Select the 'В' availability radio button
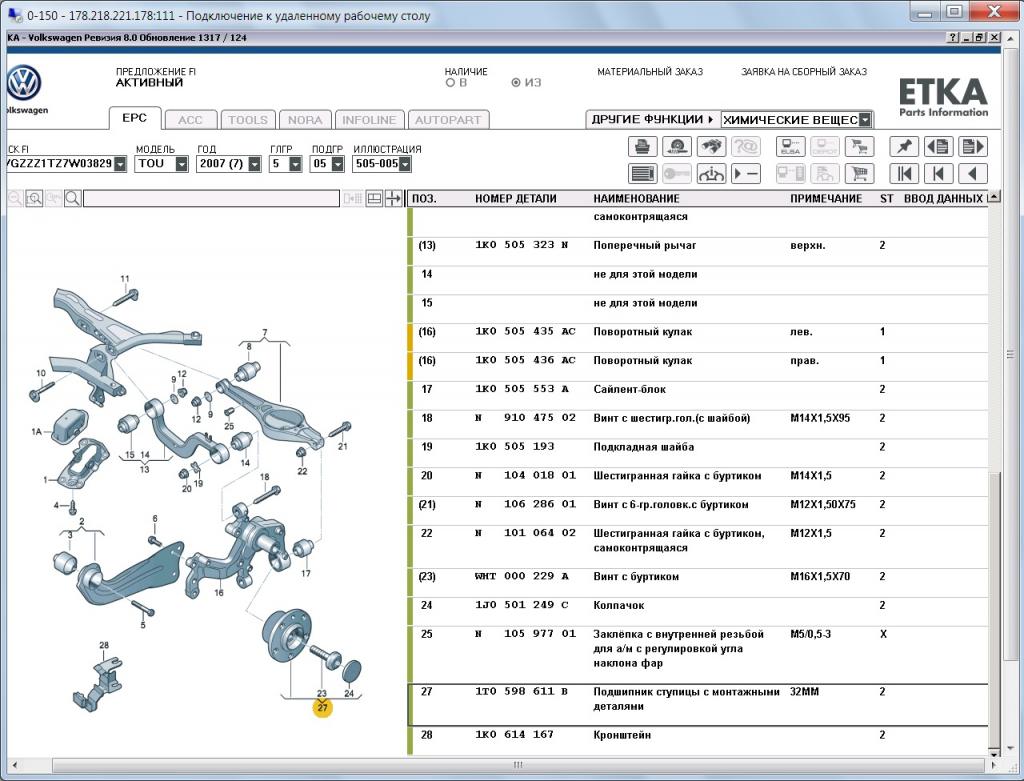The height and width of the screenshot is (781, 1024). [x=450, y=83]
